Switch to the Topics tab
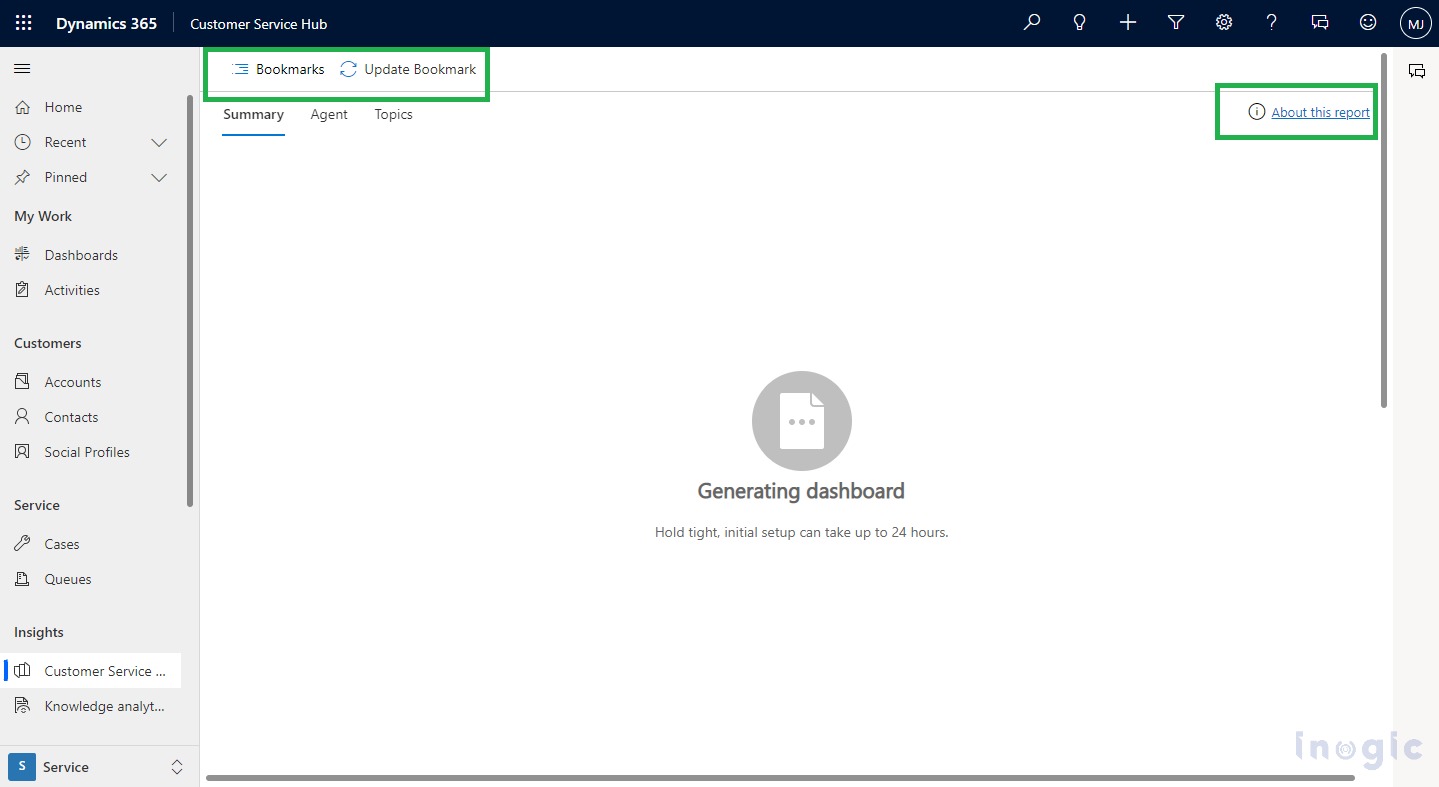The image size is (1439, 787). click(x=393, y=115)
